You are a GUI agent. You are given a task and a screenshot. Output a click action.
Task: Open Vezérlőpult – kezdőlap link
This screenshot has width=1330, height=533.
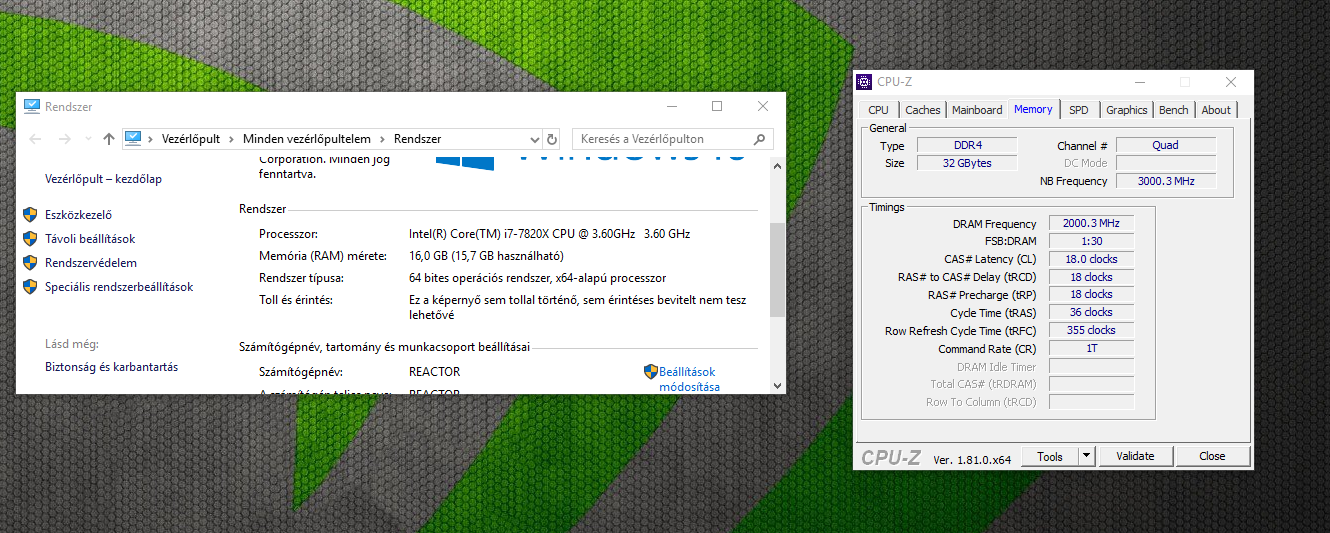click(x=103, y=179)
